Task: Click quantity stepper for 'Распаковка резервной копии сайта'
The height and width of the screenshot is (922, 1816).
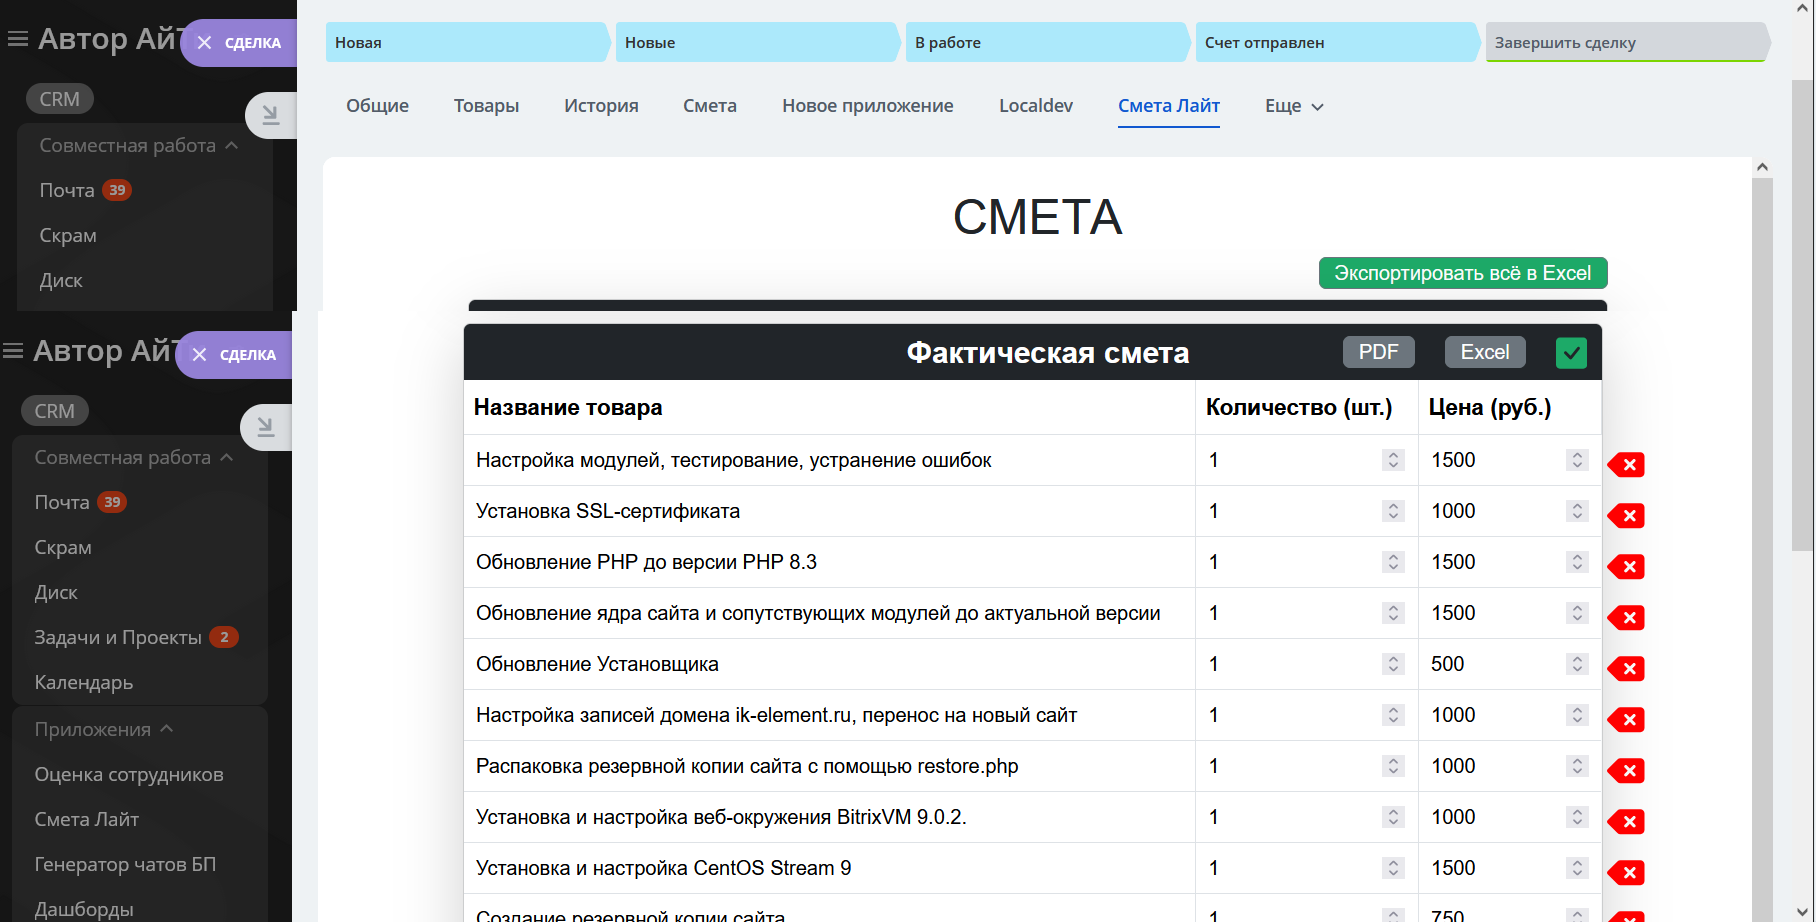Action: coord(1393,766)
